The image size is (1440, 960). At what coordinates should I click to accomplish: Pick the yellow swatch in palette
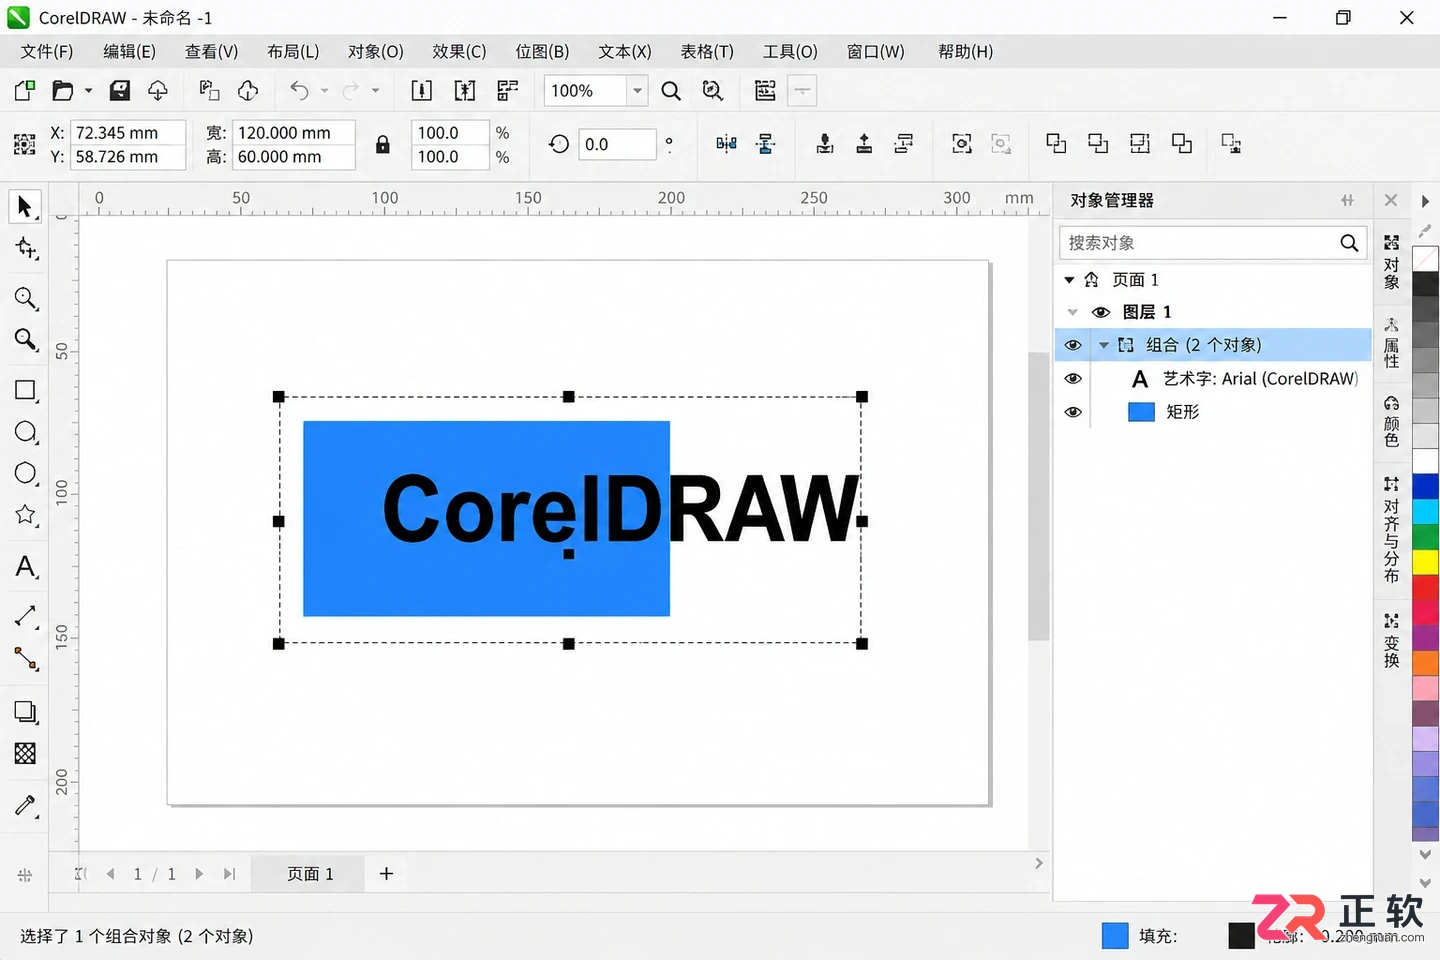[x=1425, y=562]
